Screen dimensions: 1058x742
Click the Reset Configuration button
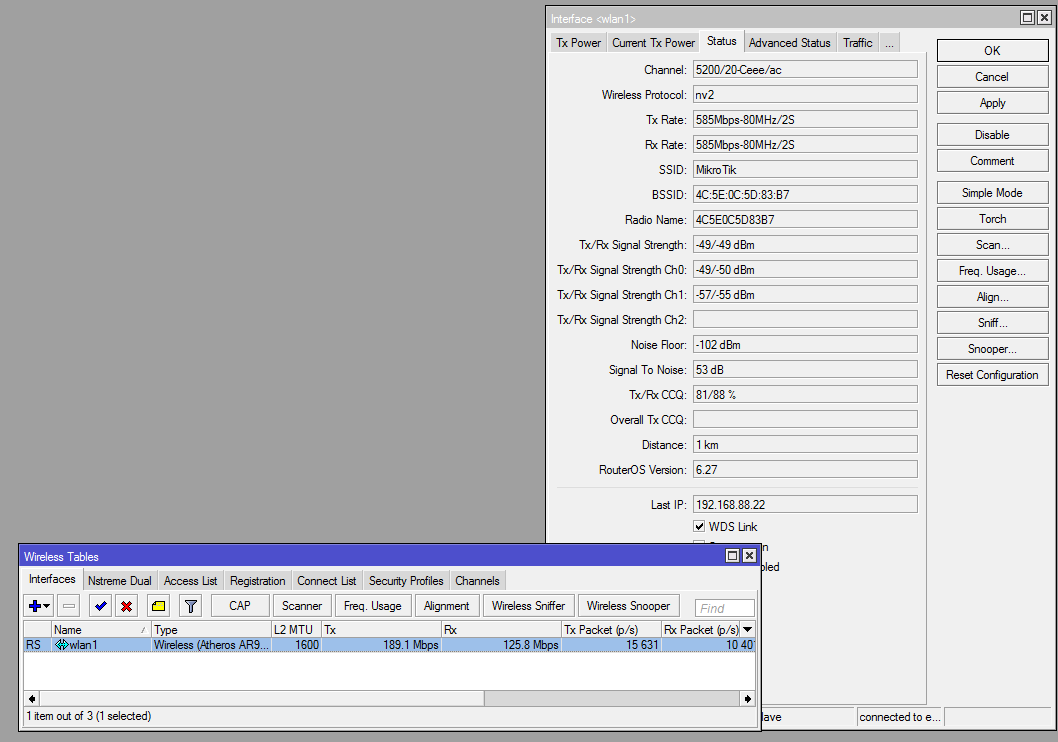pos(992,375)
